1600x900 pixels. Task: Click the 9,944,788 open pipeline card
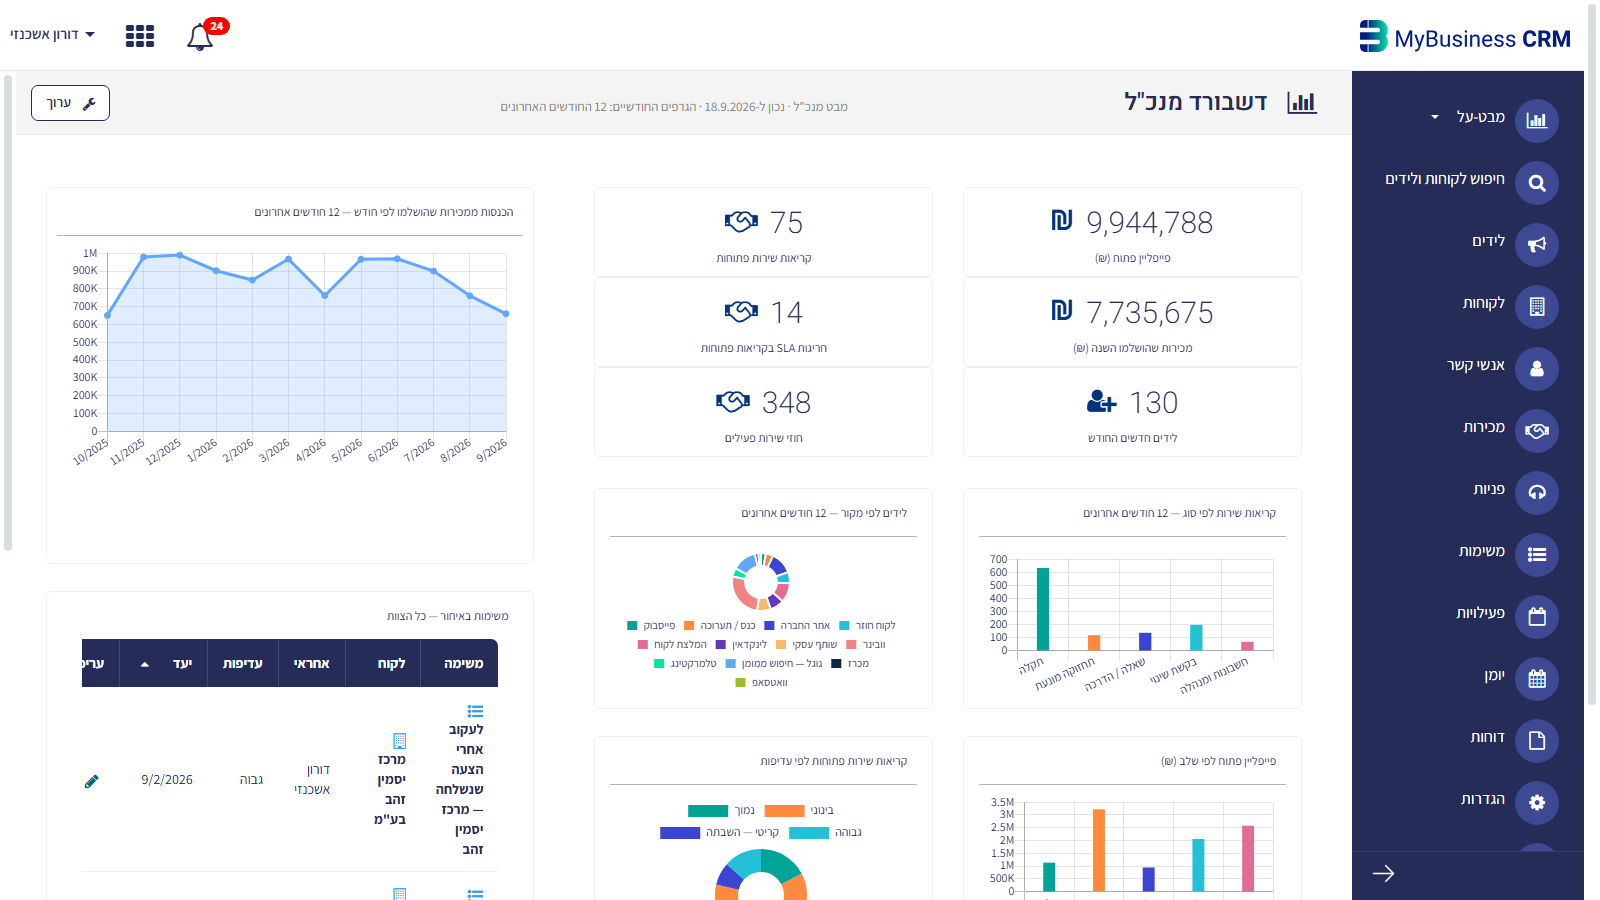(1132, 232)
